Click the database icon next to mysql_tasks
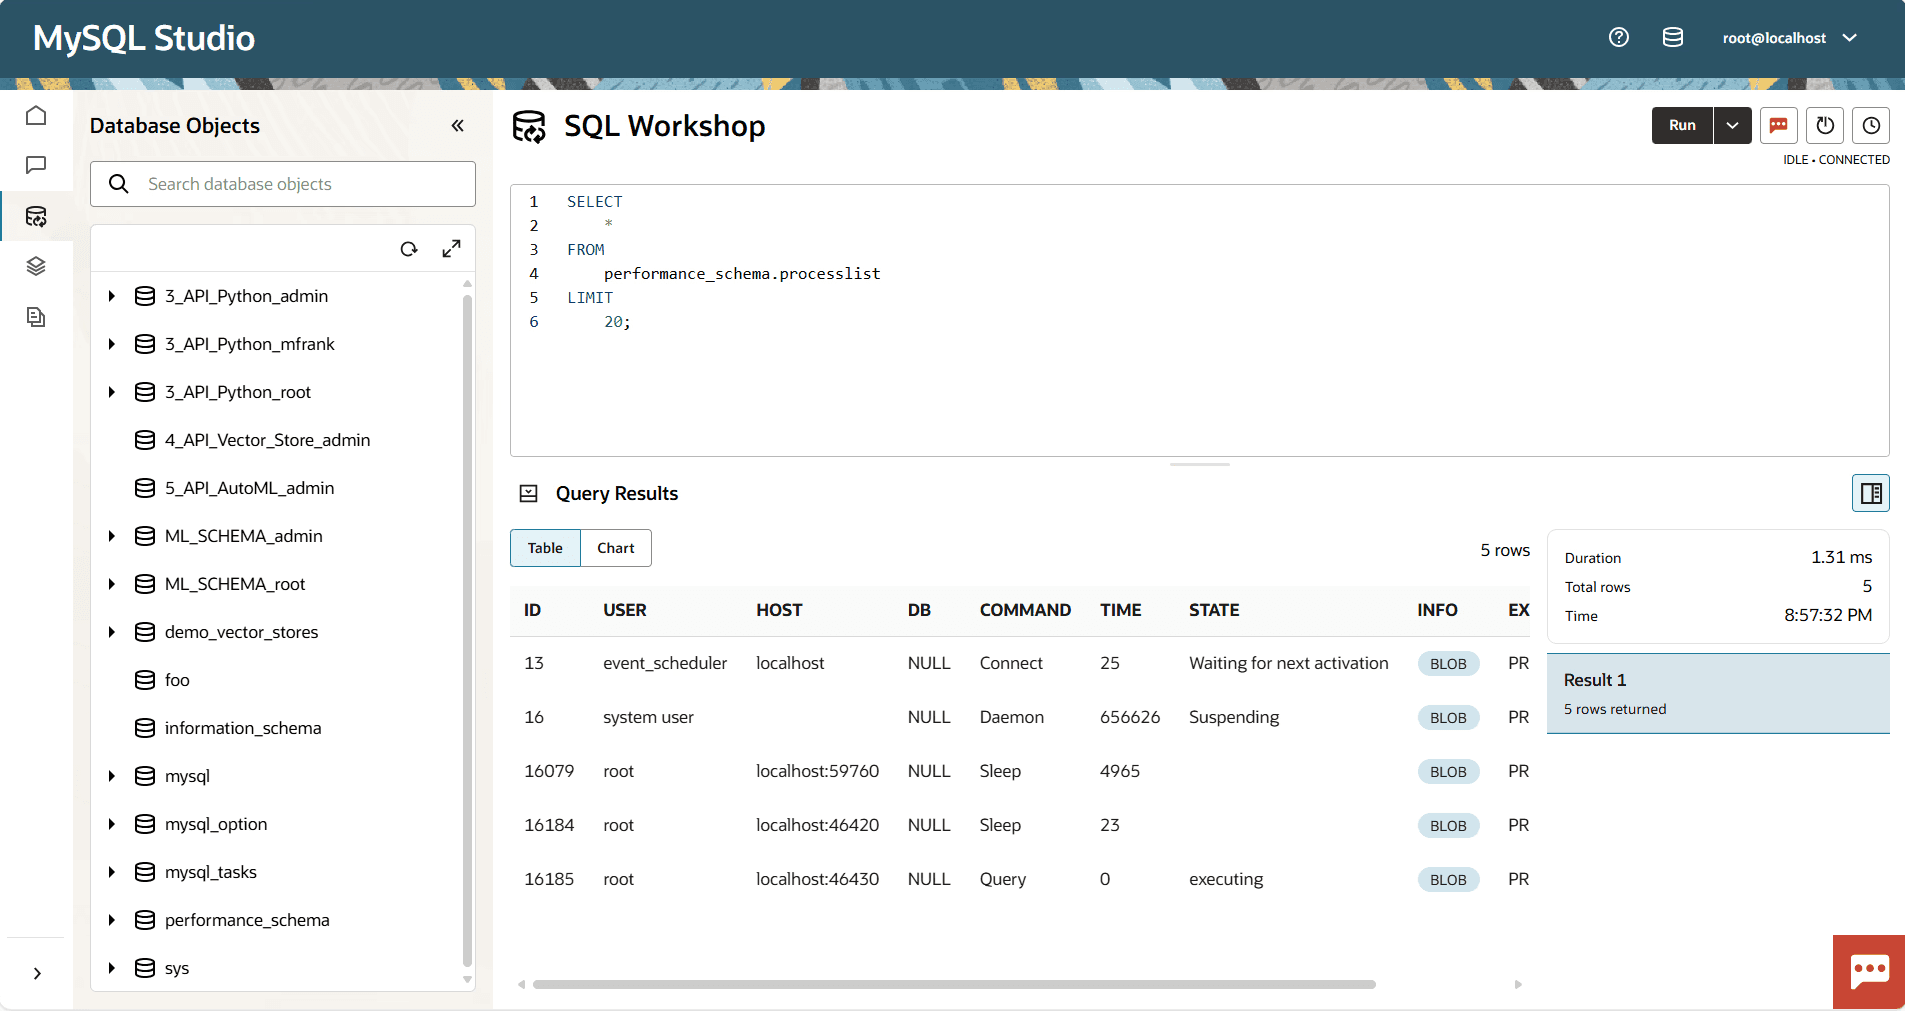The height and width of the screenshot is (1011, 1905). pos(145,872)
